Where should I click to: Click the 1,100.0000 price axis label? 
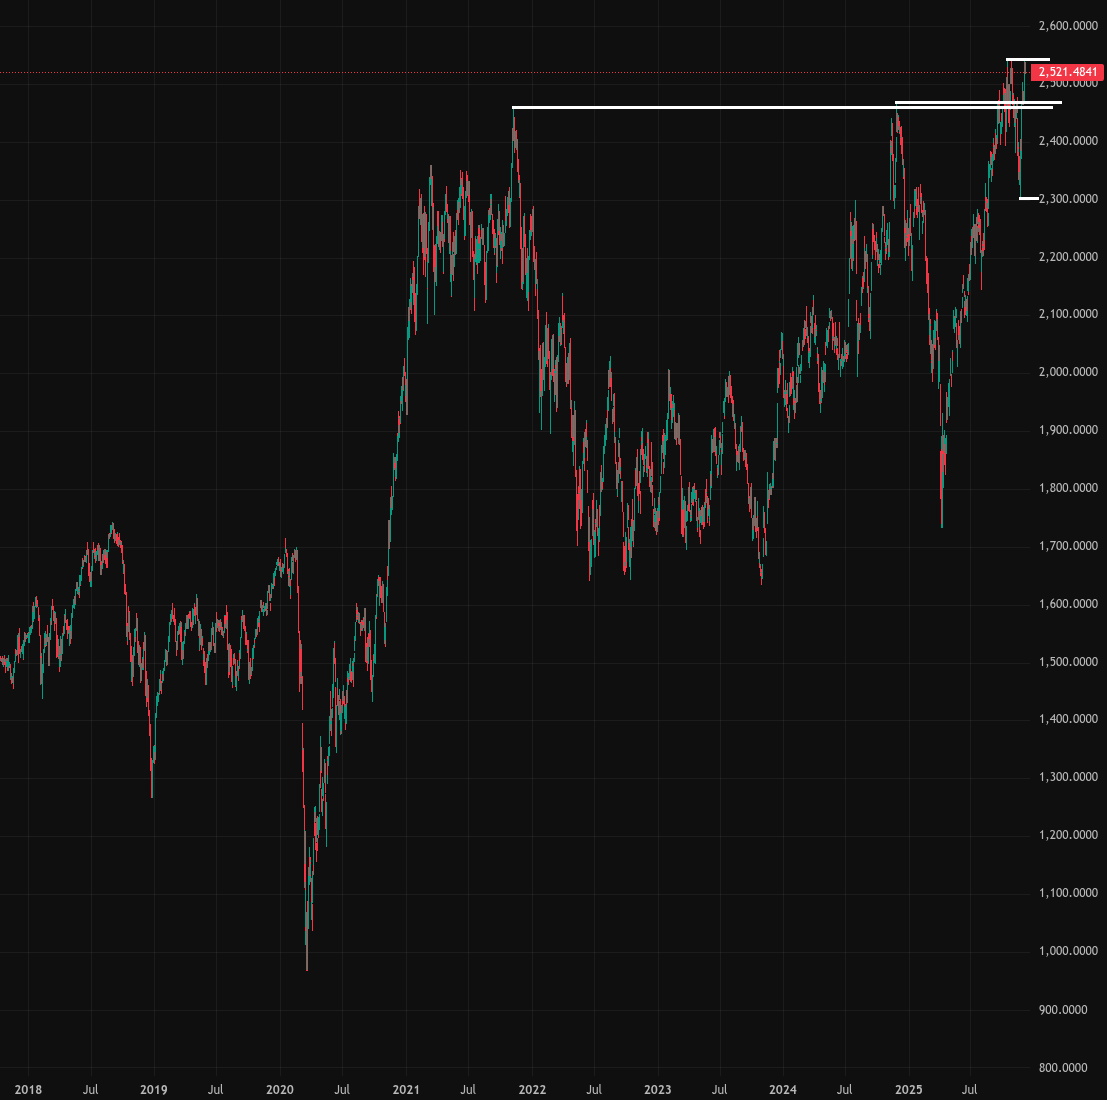(1068, 892)
